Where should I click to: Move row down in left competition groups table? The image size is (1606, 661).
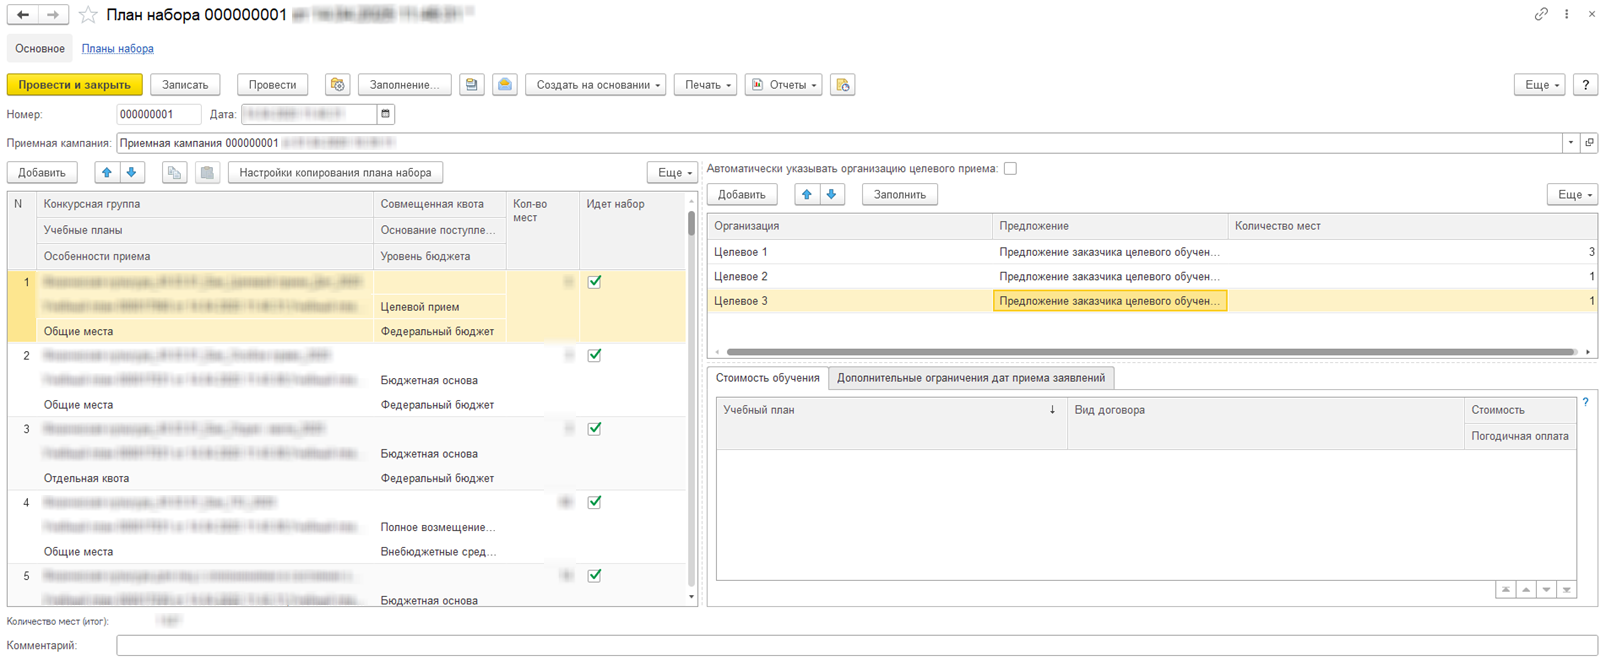point(131,173)
